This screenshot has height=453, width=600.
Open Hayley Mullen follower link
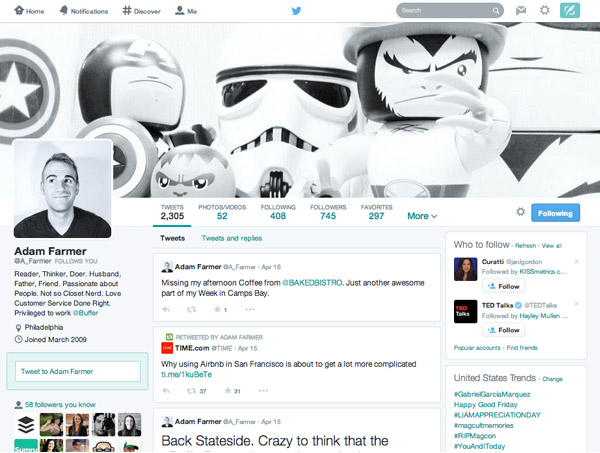click(540, 316)
